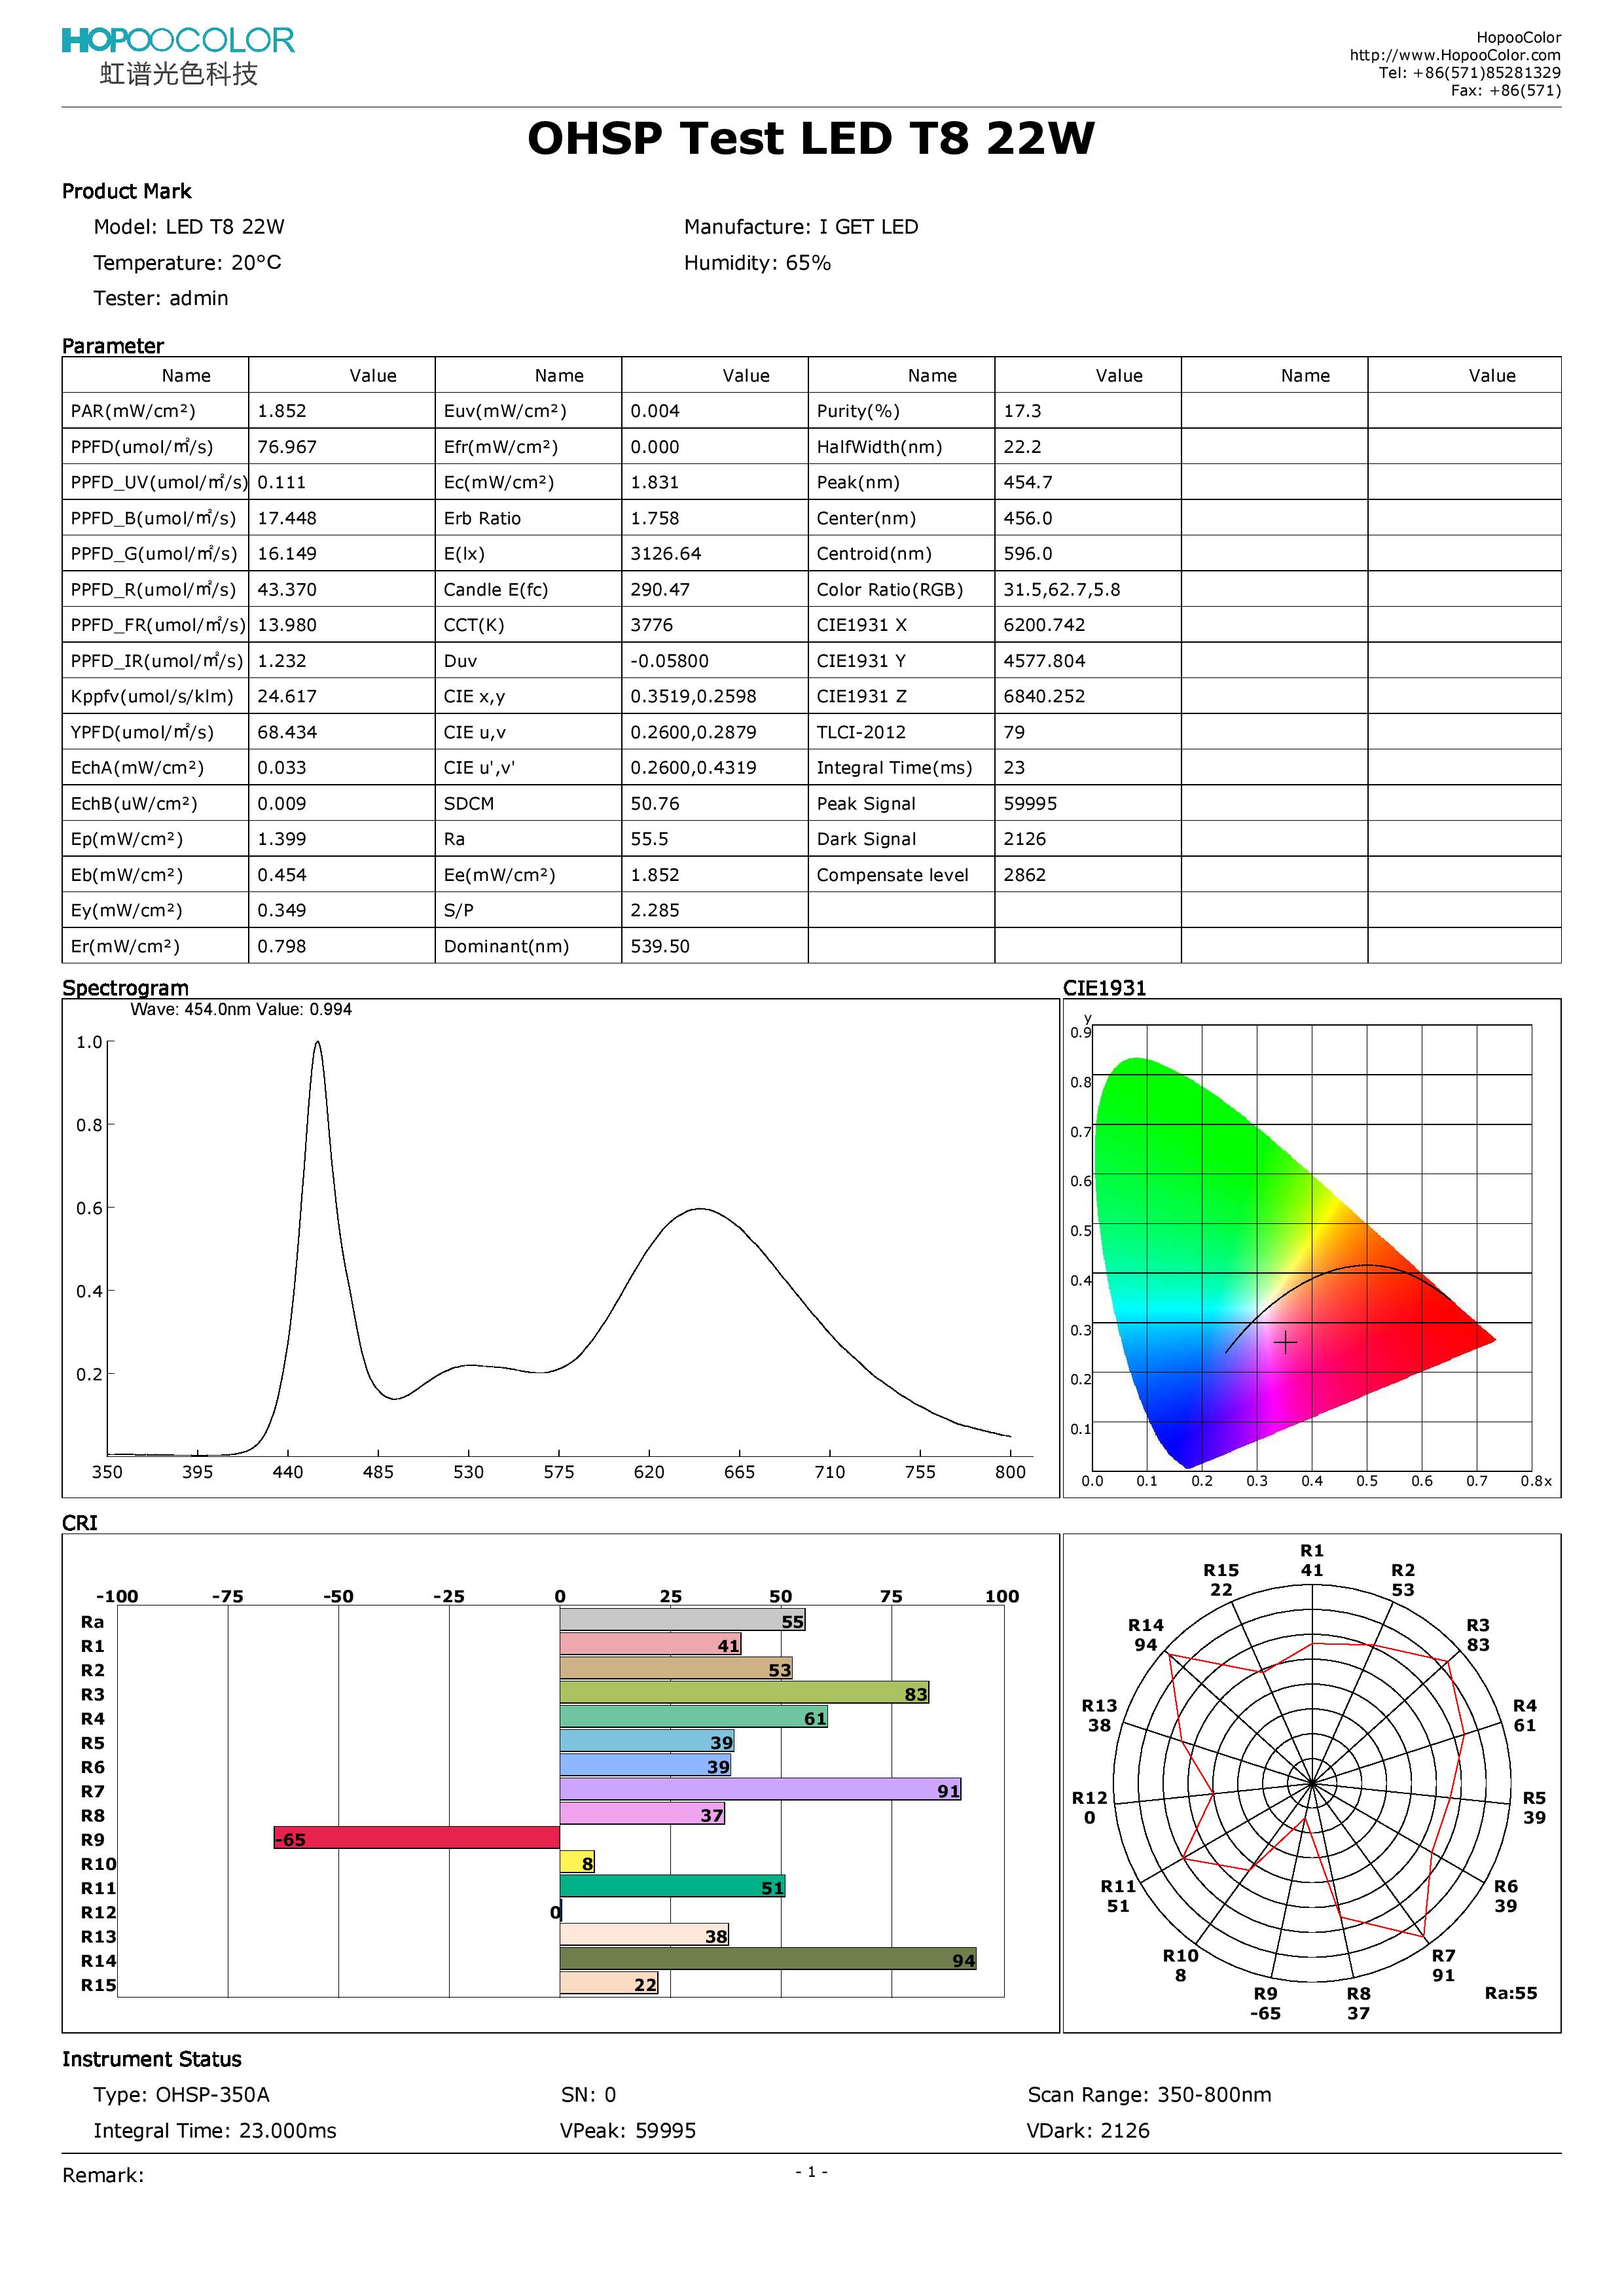Click the spectrogram blue peak near 454nm
Screen dimensions: 1624x2296
point(318,1044)
